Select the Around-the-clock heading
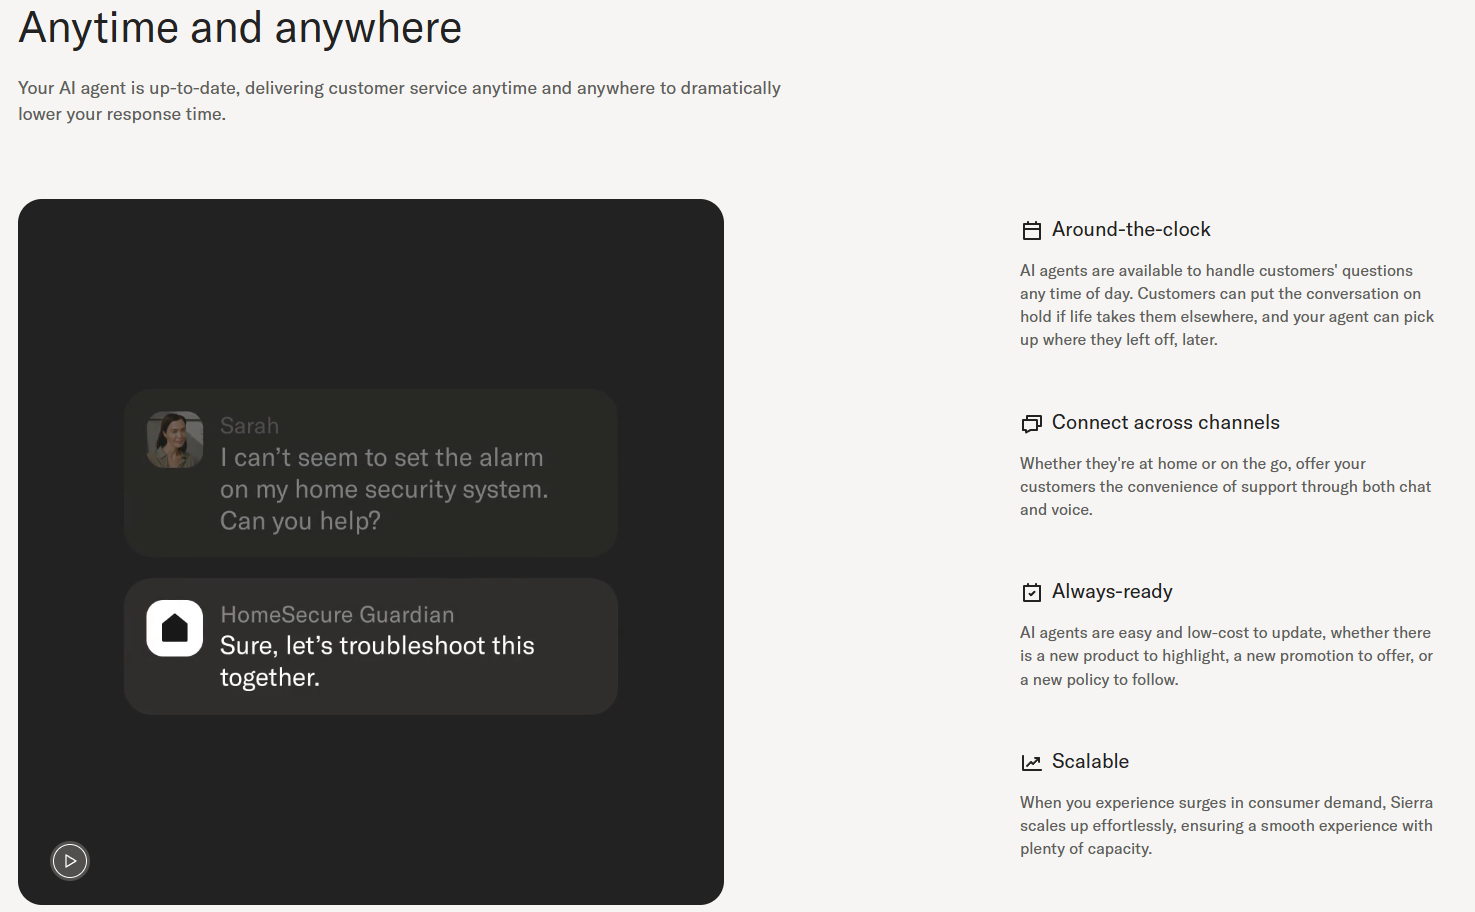 pos(1131,230)
